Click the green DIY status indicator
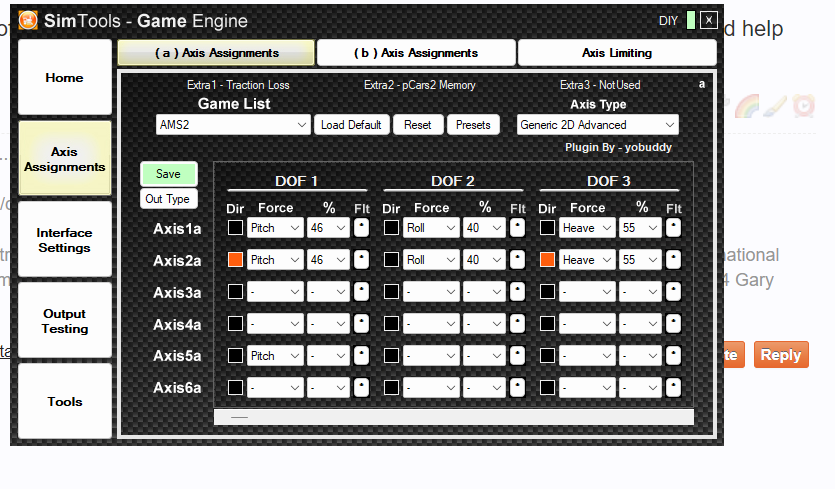 [691, 20]
